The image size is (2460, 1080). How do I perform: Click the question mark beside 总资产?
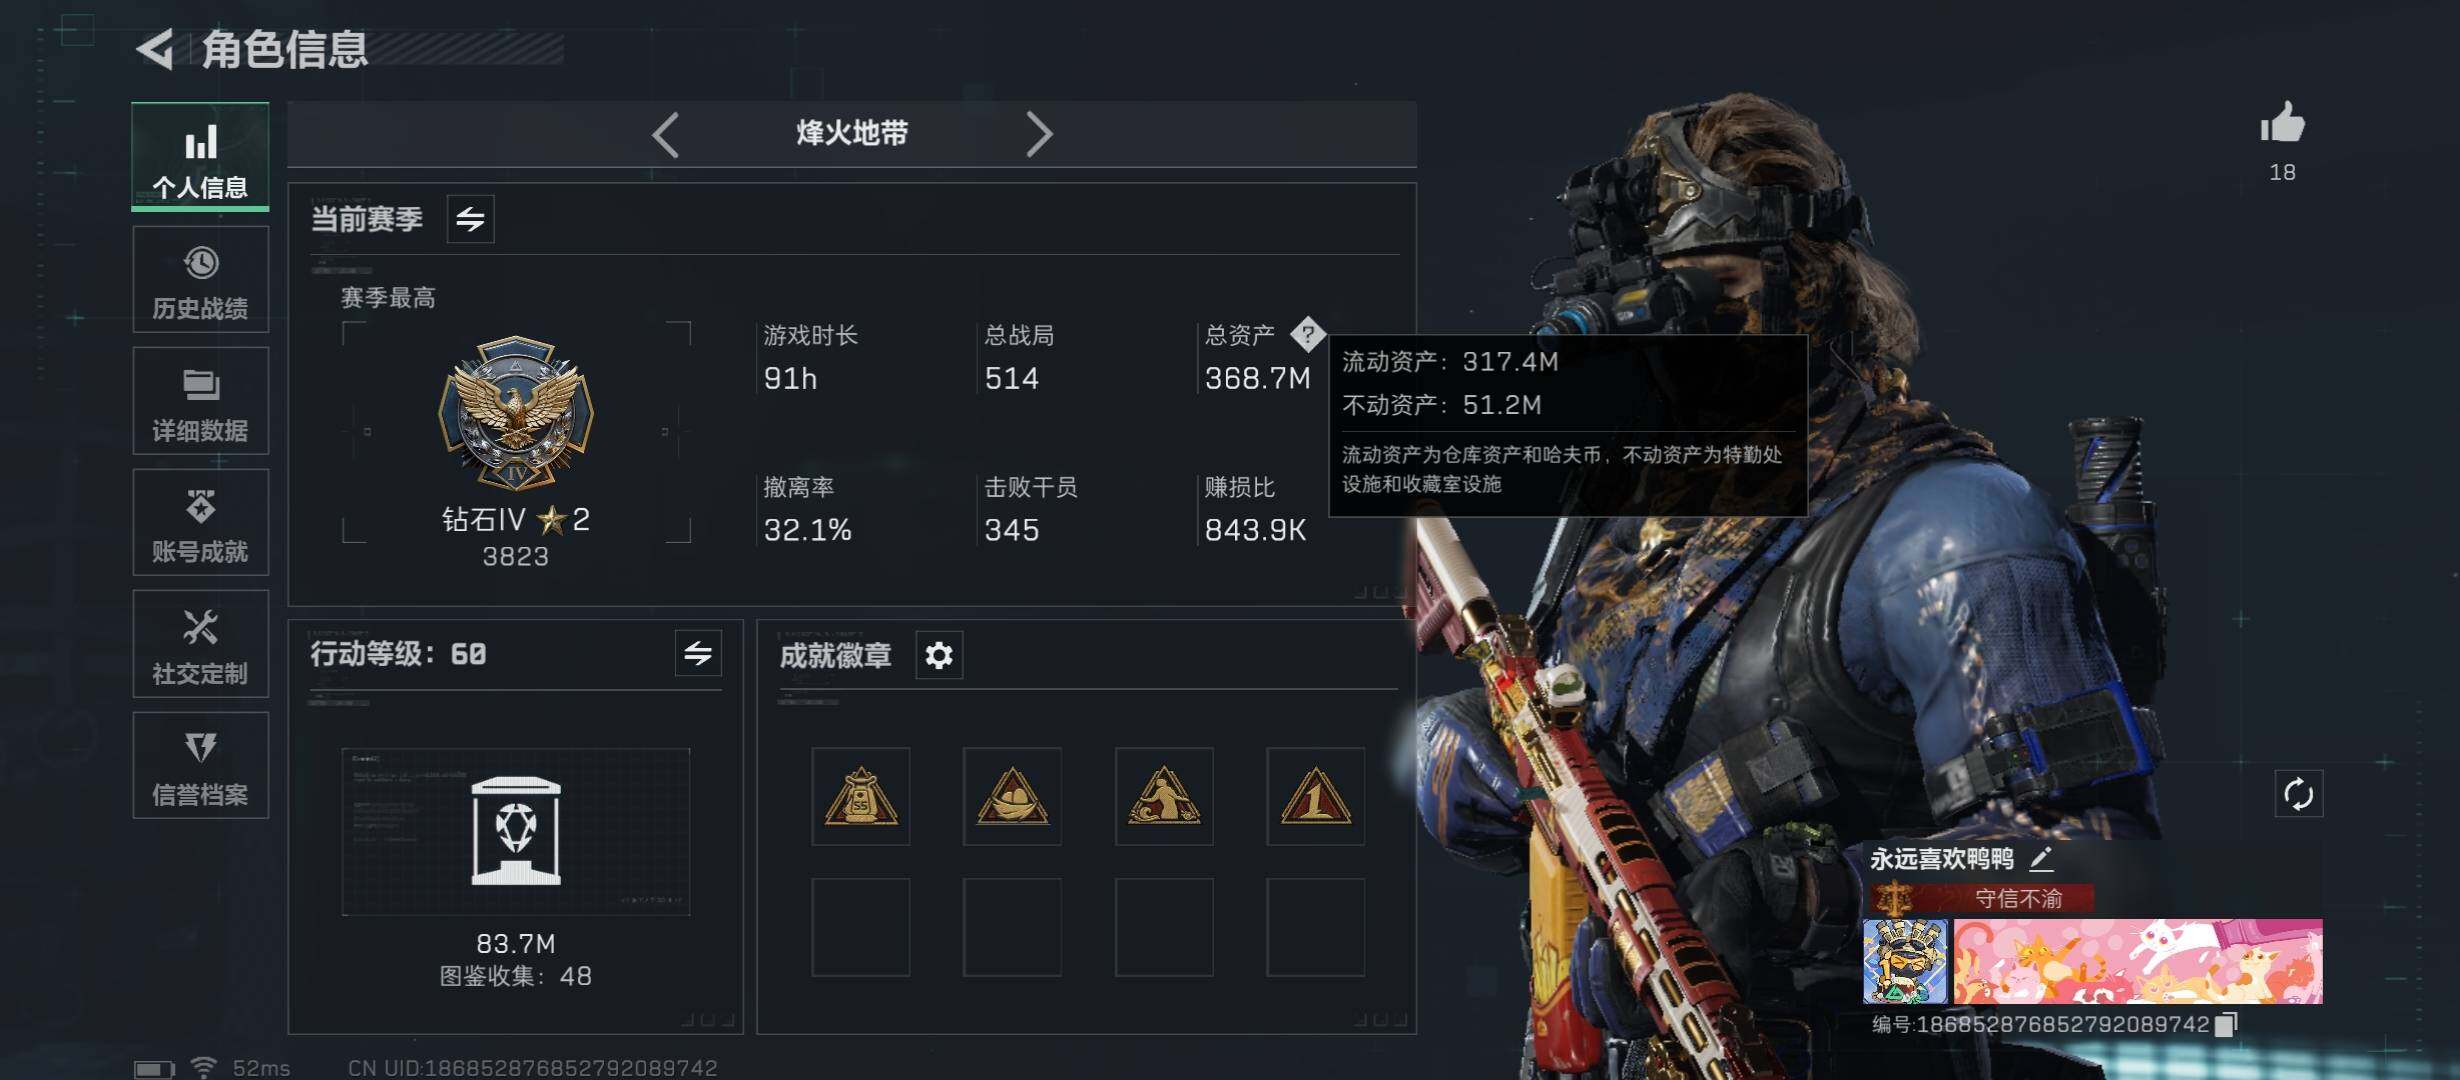pyautogui.click(x=1307, y=334)
